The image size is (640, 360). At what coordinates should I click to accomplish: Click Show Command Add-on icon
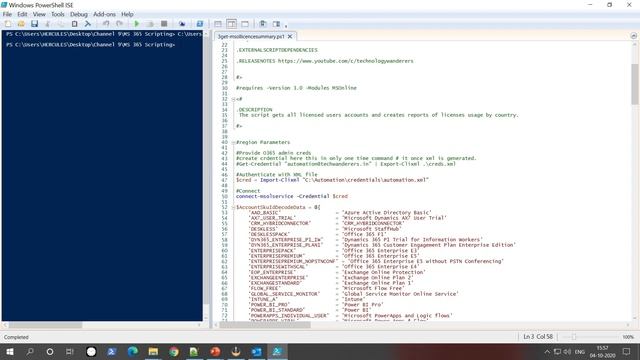click(x=276, y=24)
